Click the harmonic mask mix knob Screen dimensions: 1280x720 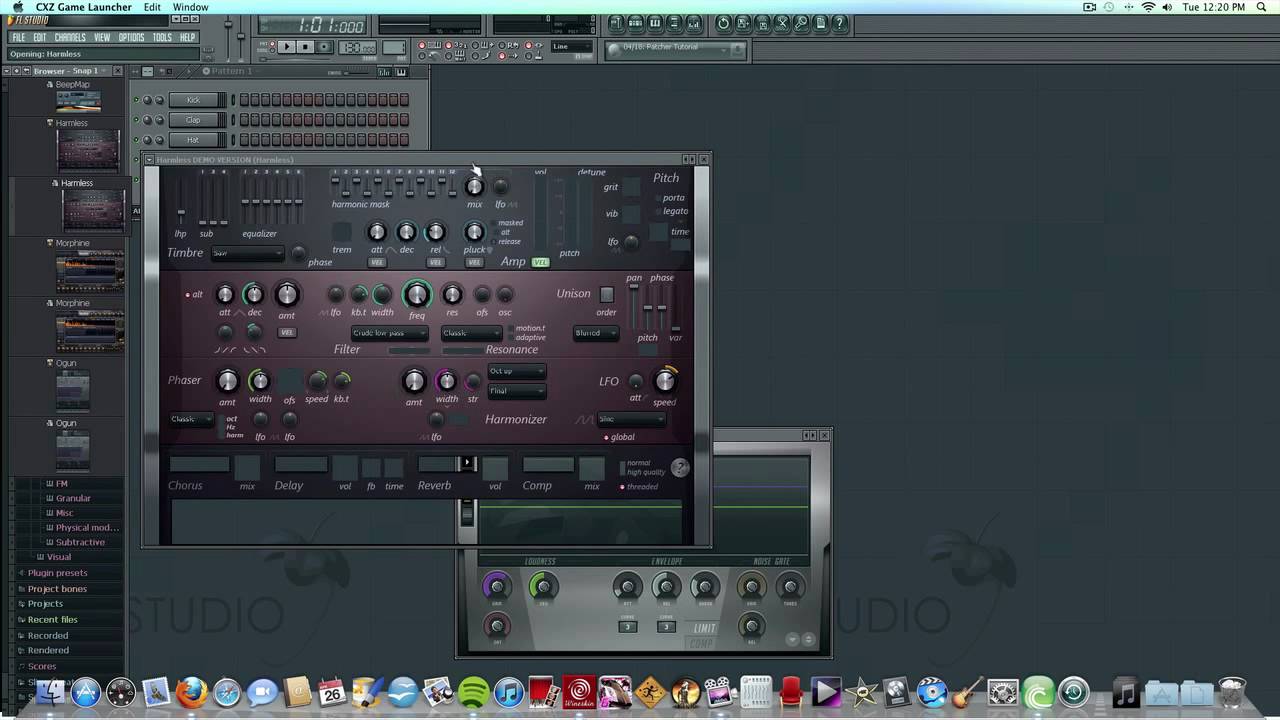tap(474, 186)
